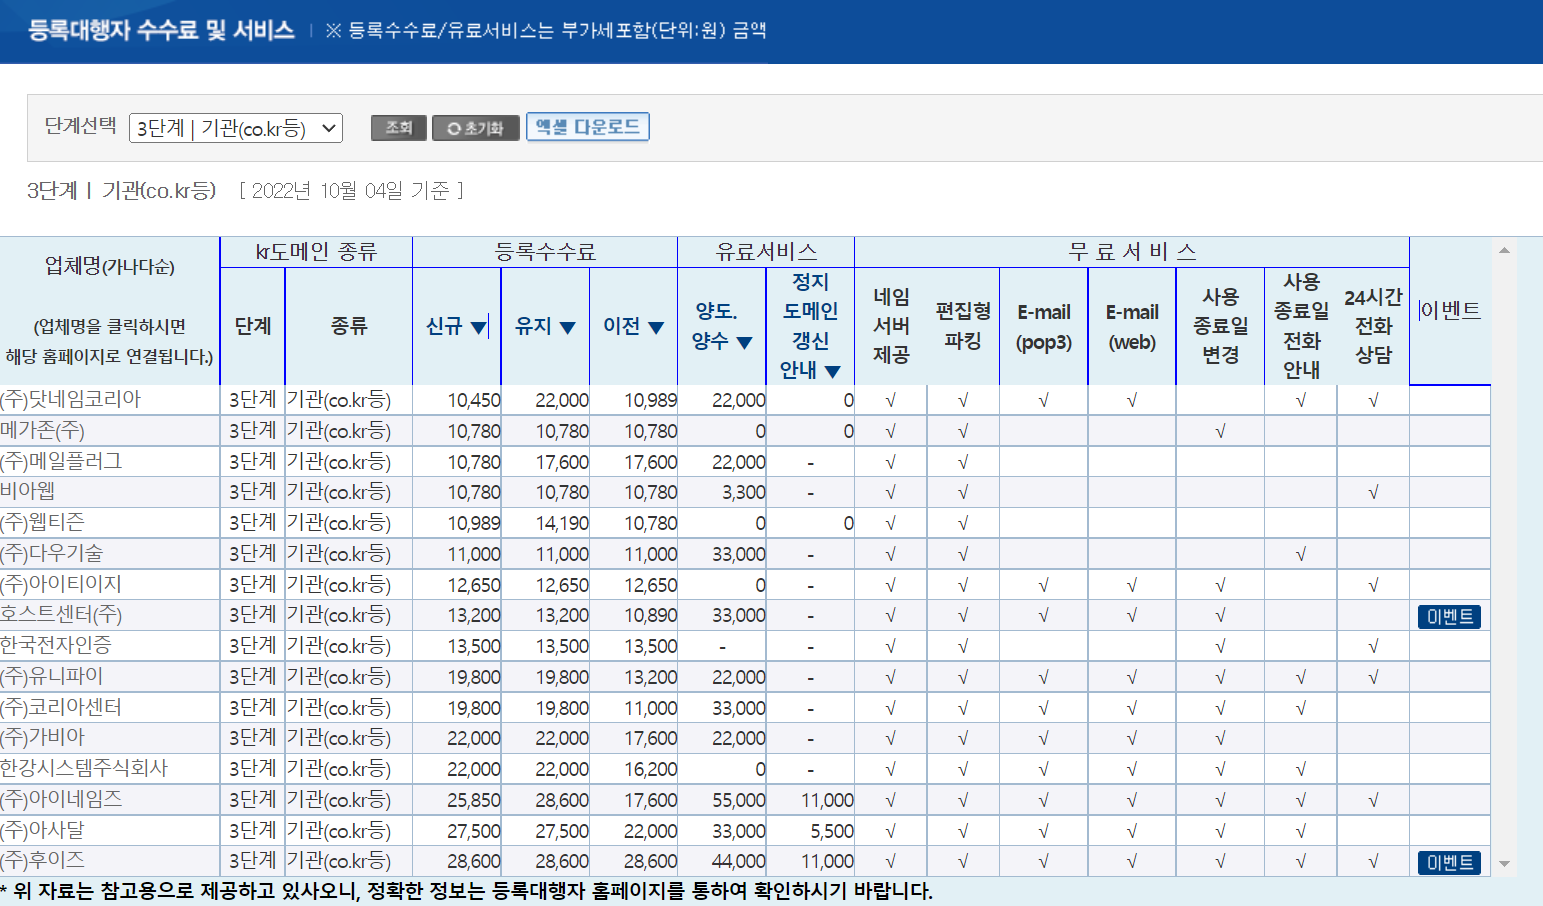Screen dimensions: 1543x906
Task: Open (주)아사달 company link
Action: [x=43, y=830]
